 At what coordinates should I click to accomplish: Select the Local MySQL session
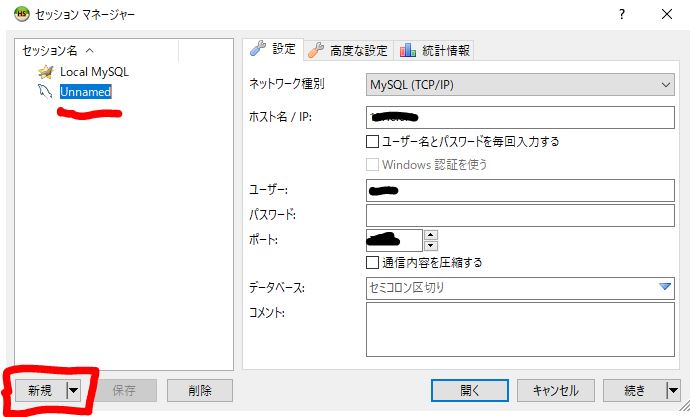(x=94, y=72)
